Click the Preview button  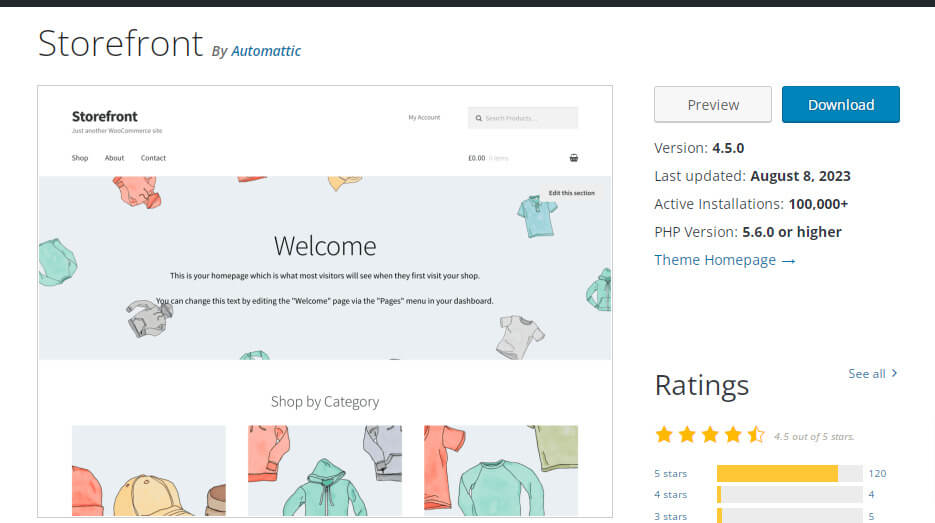coord(712,105)
